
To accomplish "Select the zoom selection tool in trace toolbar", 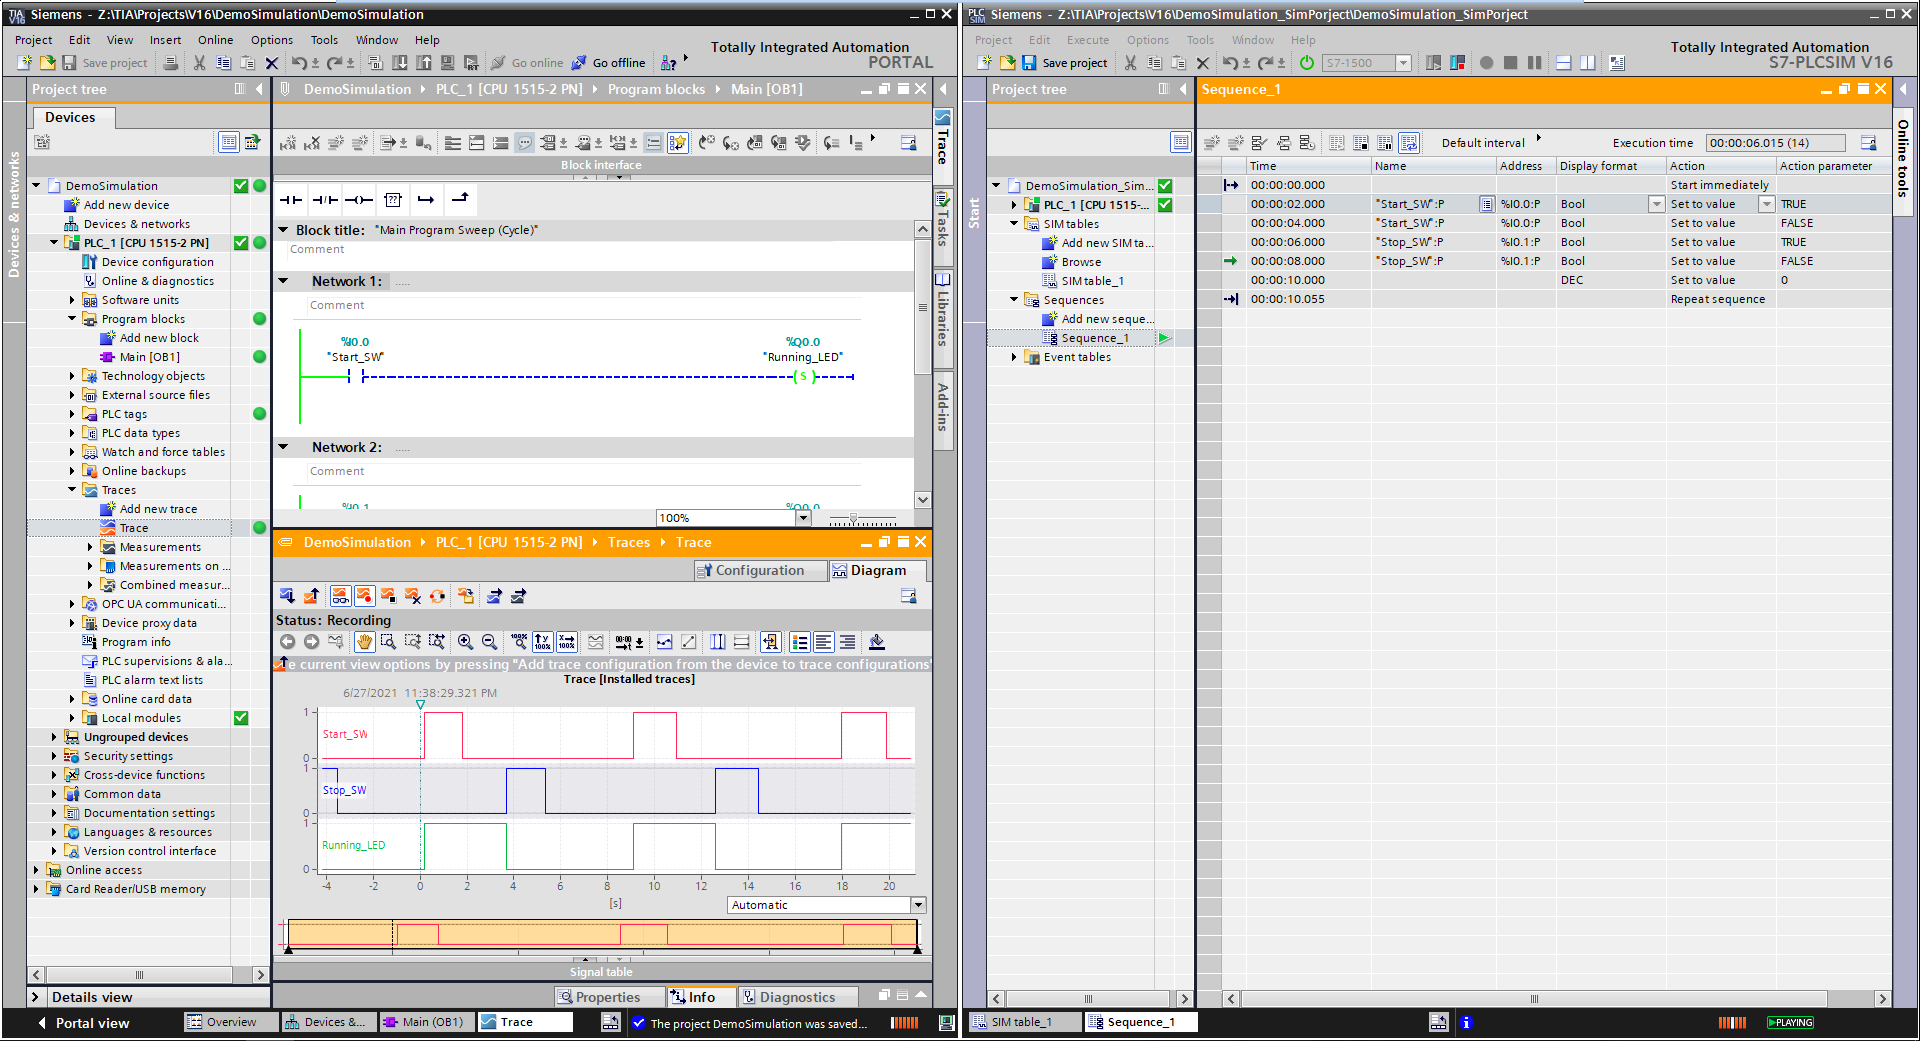I will 389,642.
